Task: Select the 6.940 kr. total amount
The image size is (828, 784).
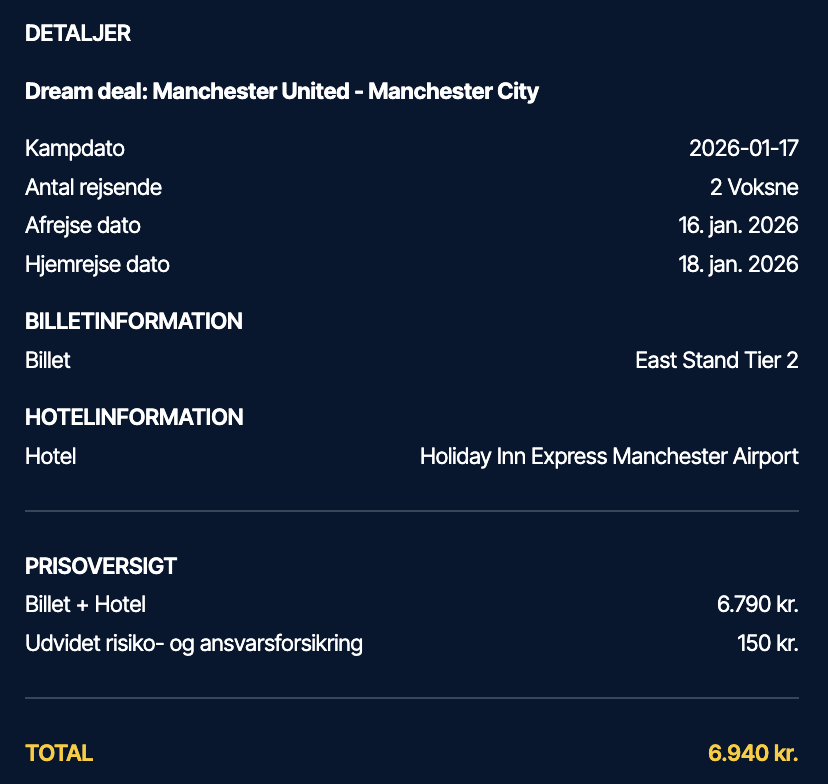Action: pyautogui.click(x=753, y=753)
